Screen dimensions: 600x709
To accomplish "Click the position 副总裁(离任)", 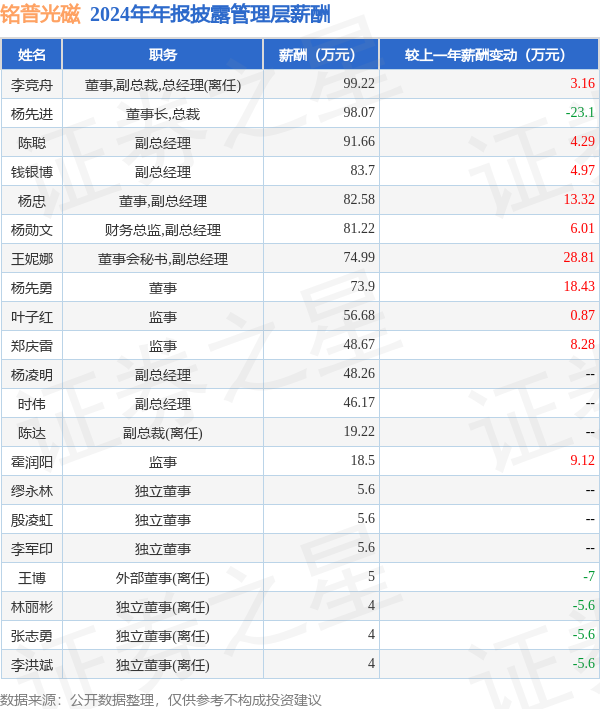I will (163, 433).
